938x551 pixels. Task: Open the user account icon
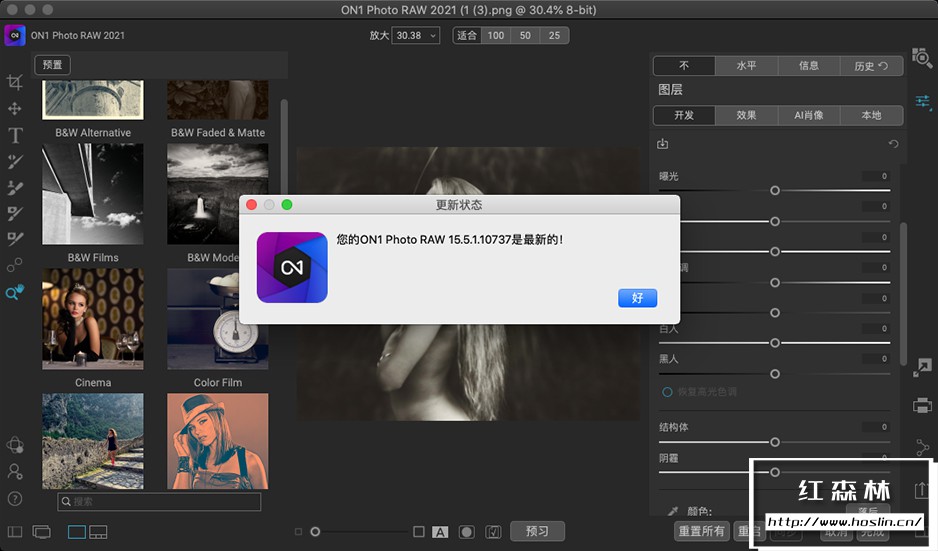[x=15, y=471]
